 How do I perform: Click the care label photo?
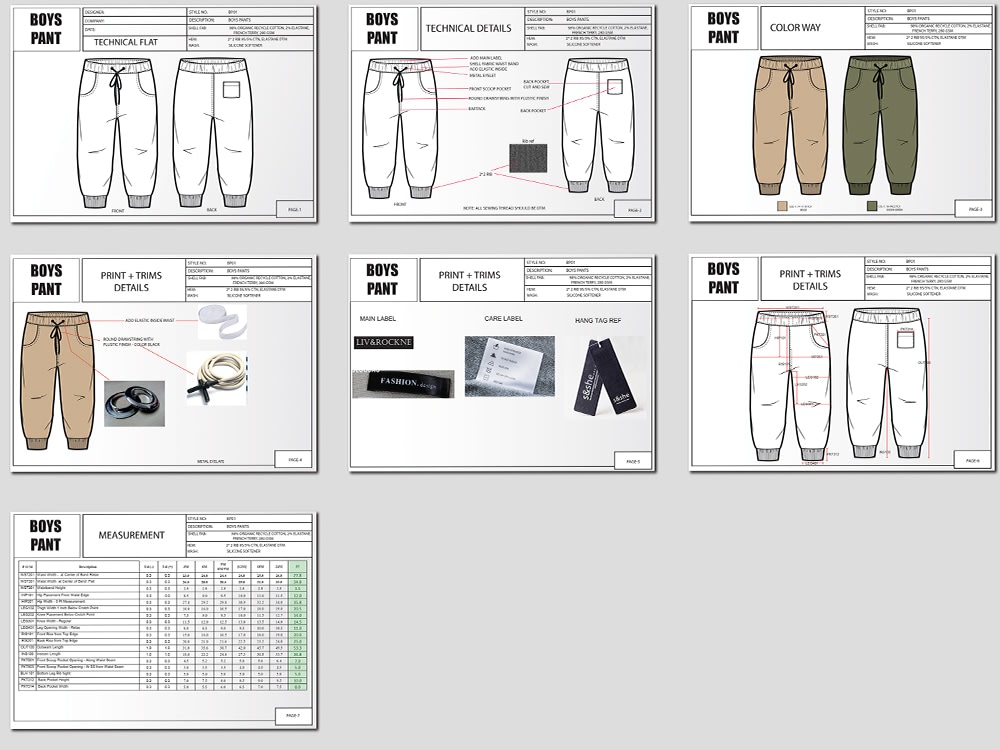coord(510,366)
